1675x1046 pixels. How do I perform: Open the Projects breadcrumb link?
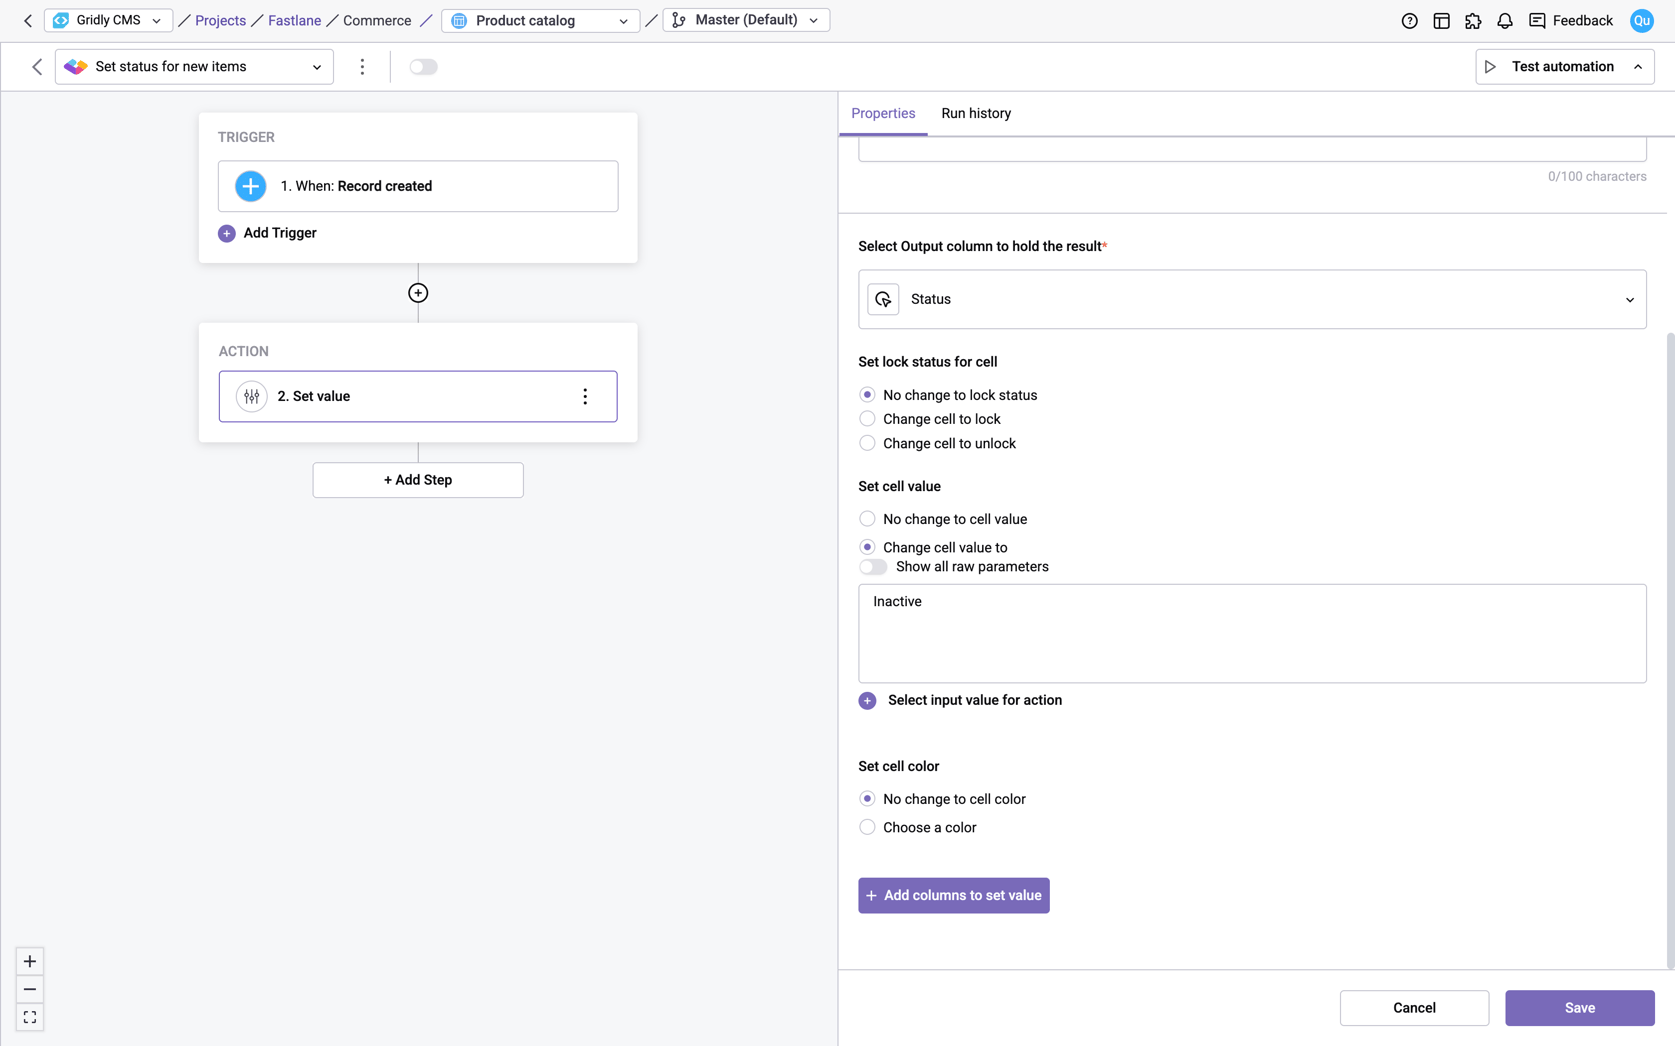[220, 20]
